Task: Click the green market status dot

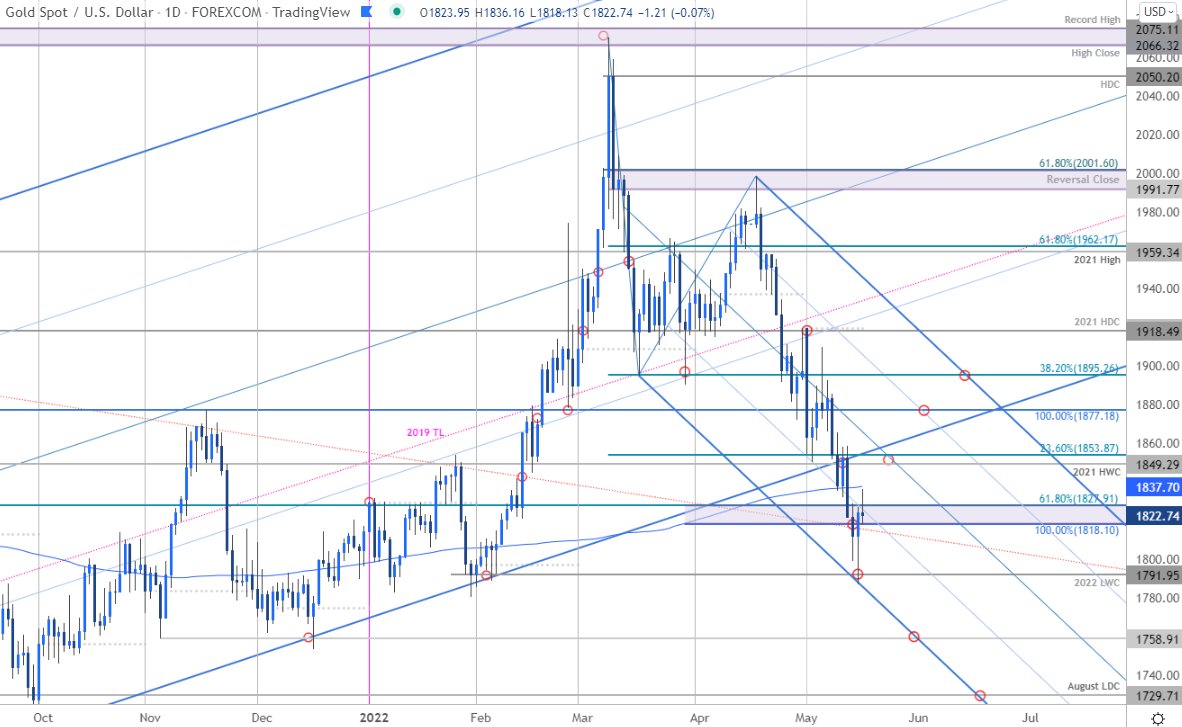Action: [x=395, y=13]
